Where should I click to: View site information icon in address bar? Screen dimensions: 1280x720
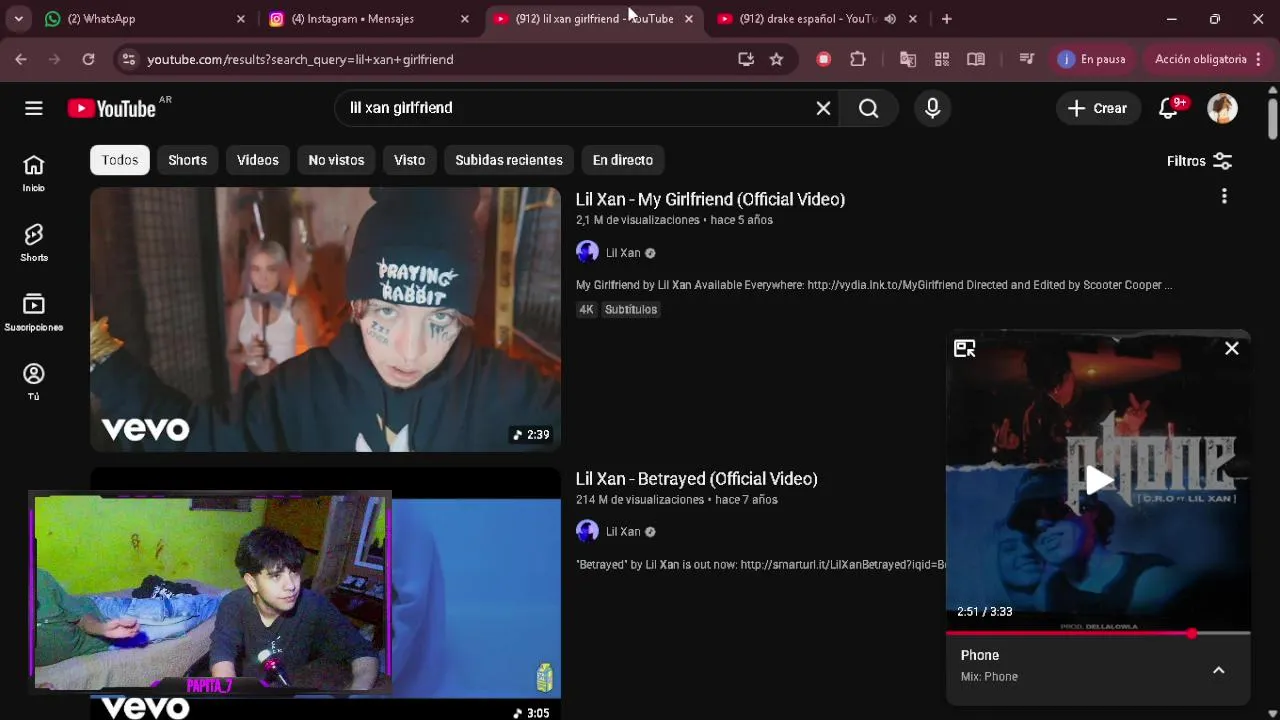tap(128, 59)
